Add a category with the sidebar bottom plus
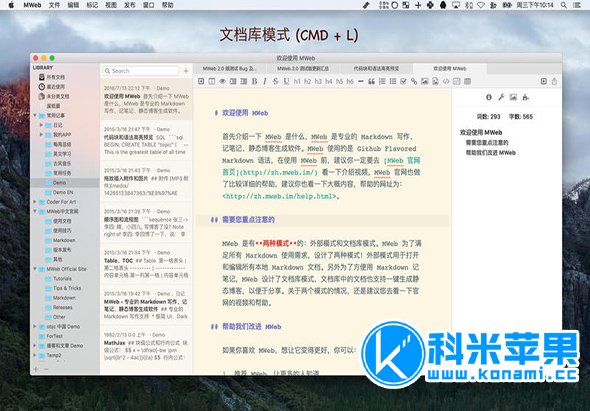 [36, 369]
